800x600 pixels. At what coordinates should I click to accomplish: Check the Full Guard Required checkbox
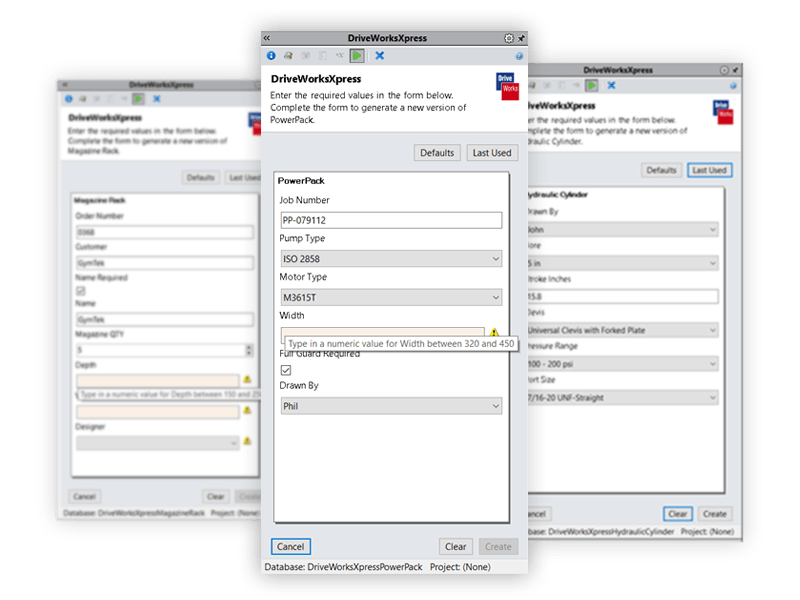287,369
